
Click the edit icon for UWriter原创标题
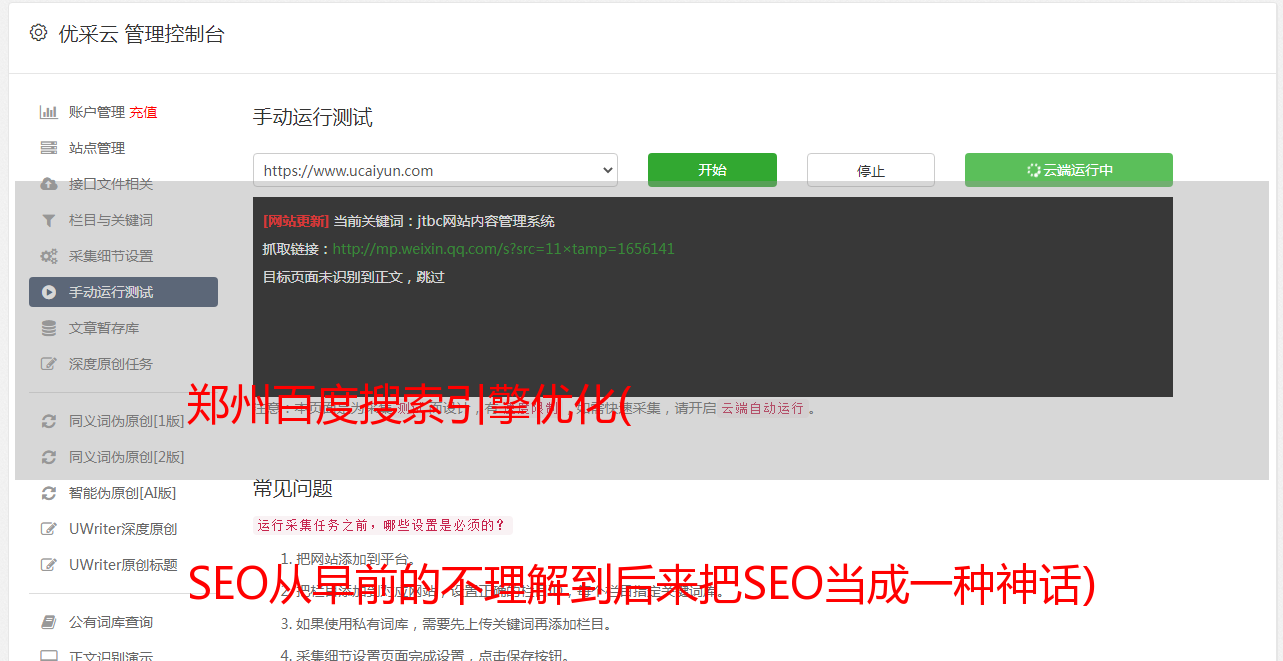[48, 565]
